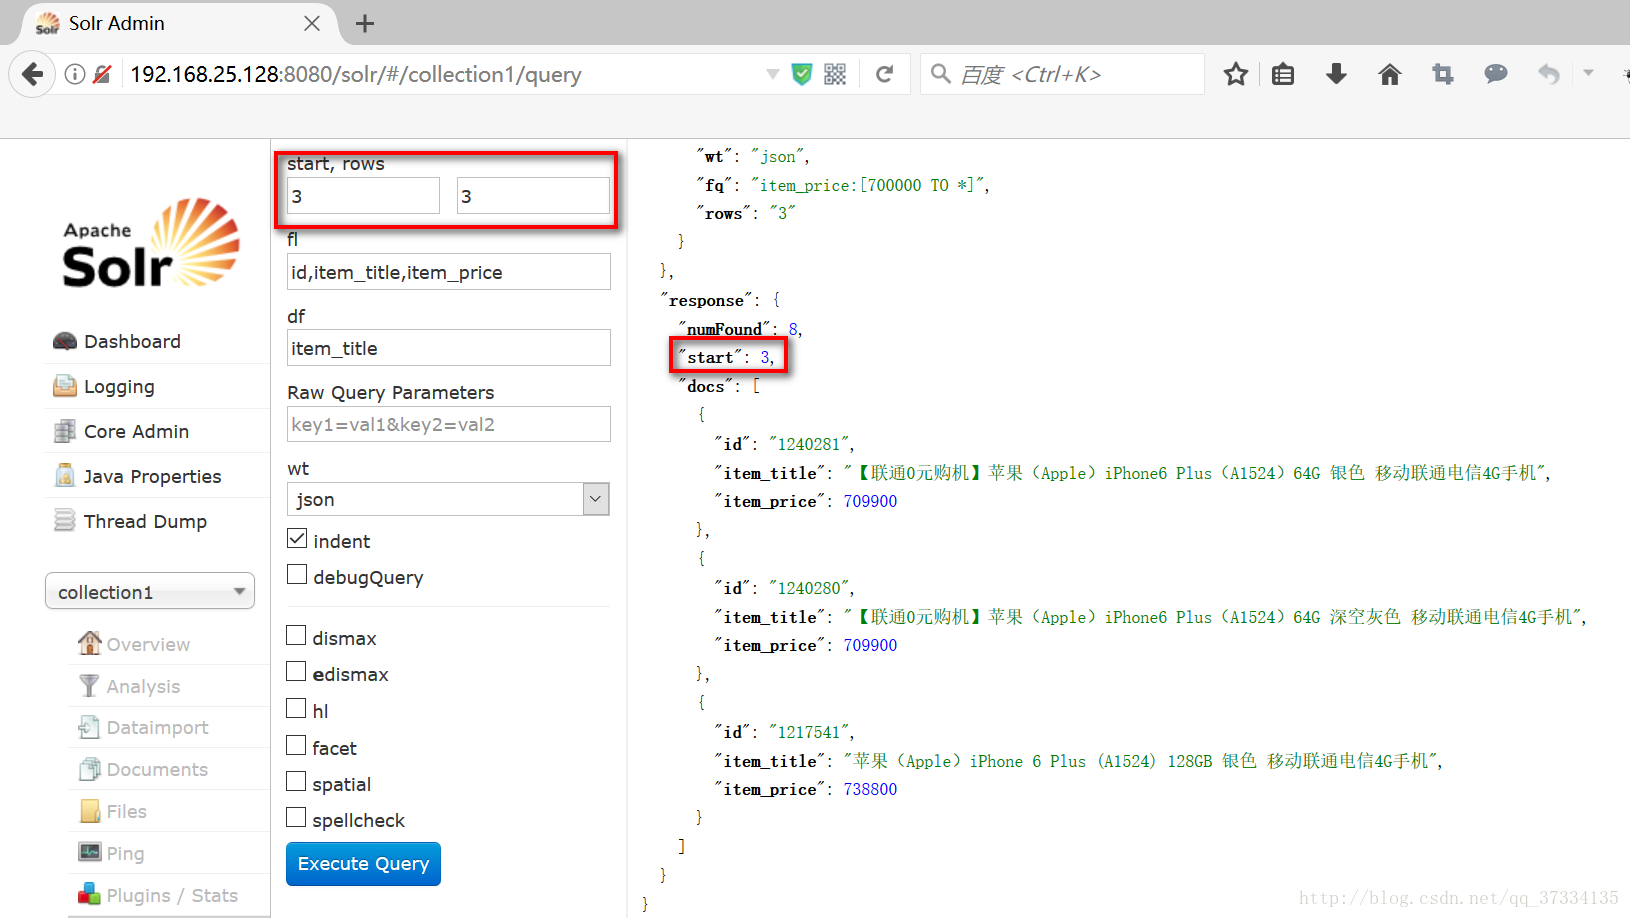Enable the spatial checkbox
1630x918 pixels.
pos(296,782)
